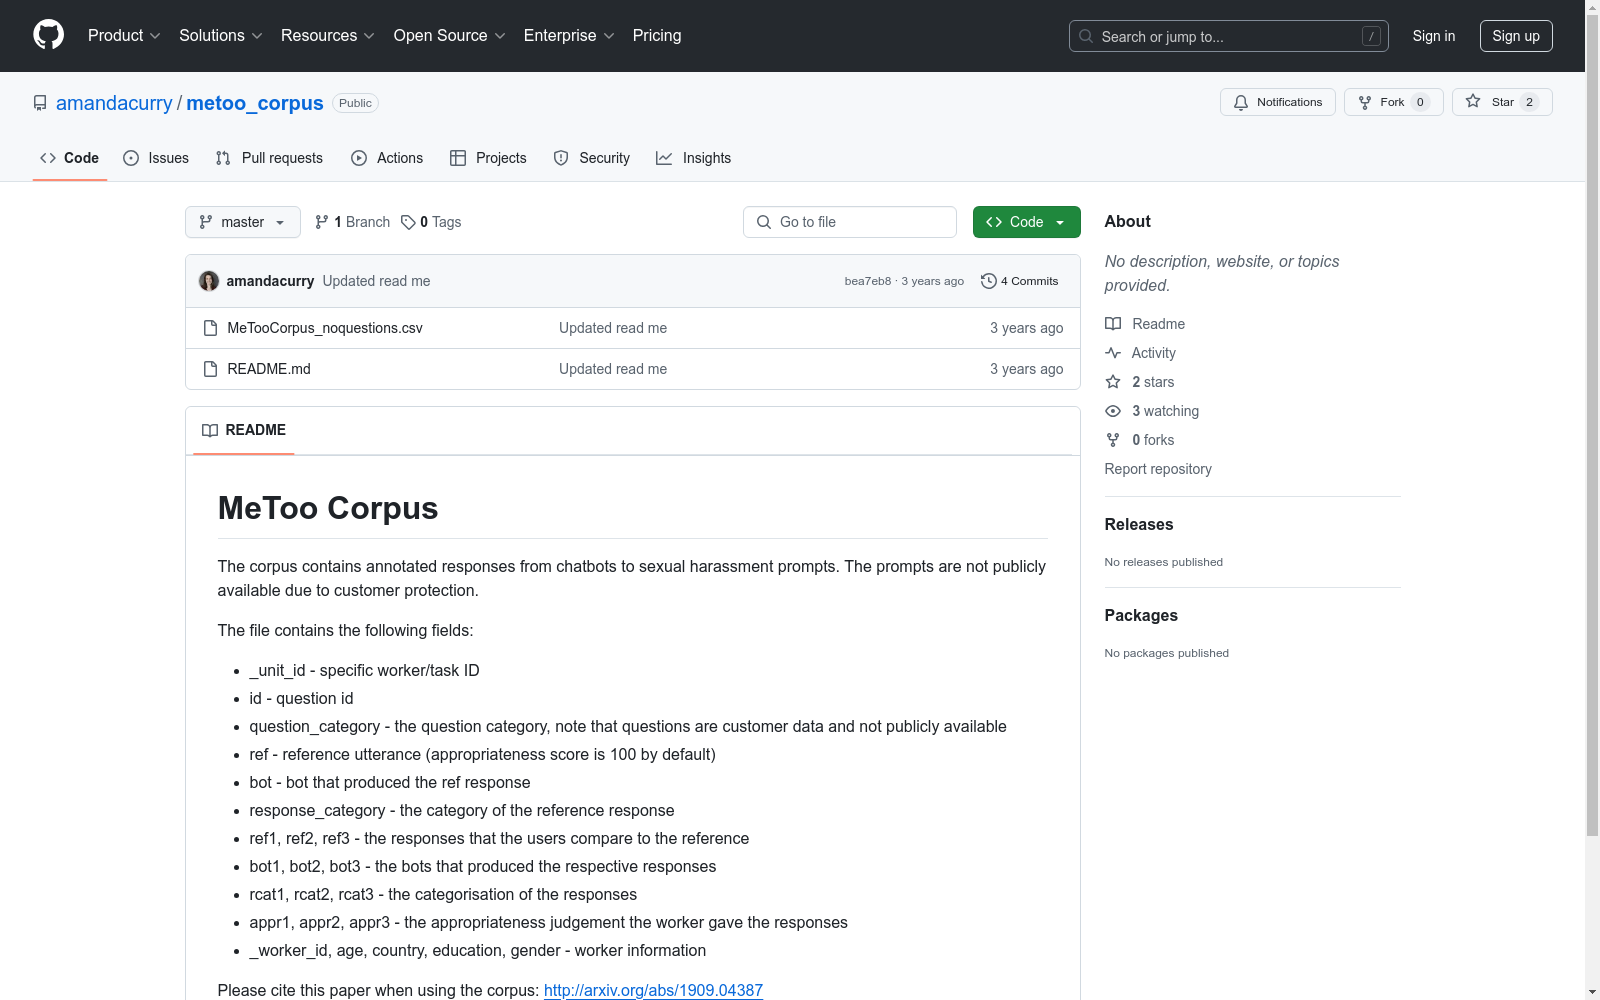Click the Sign up button

[1516, 36]
